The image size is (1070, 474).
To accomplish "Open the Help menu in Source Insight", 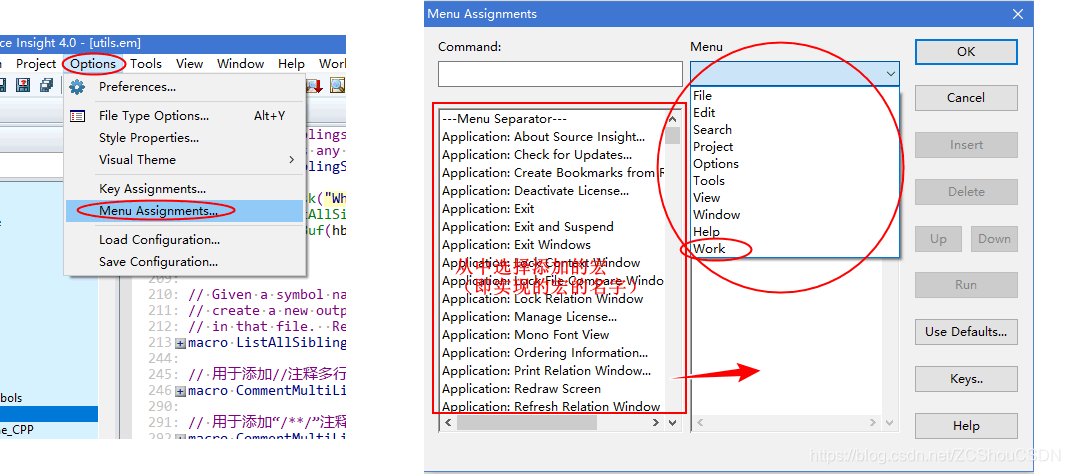I will [x=291, y=63].
